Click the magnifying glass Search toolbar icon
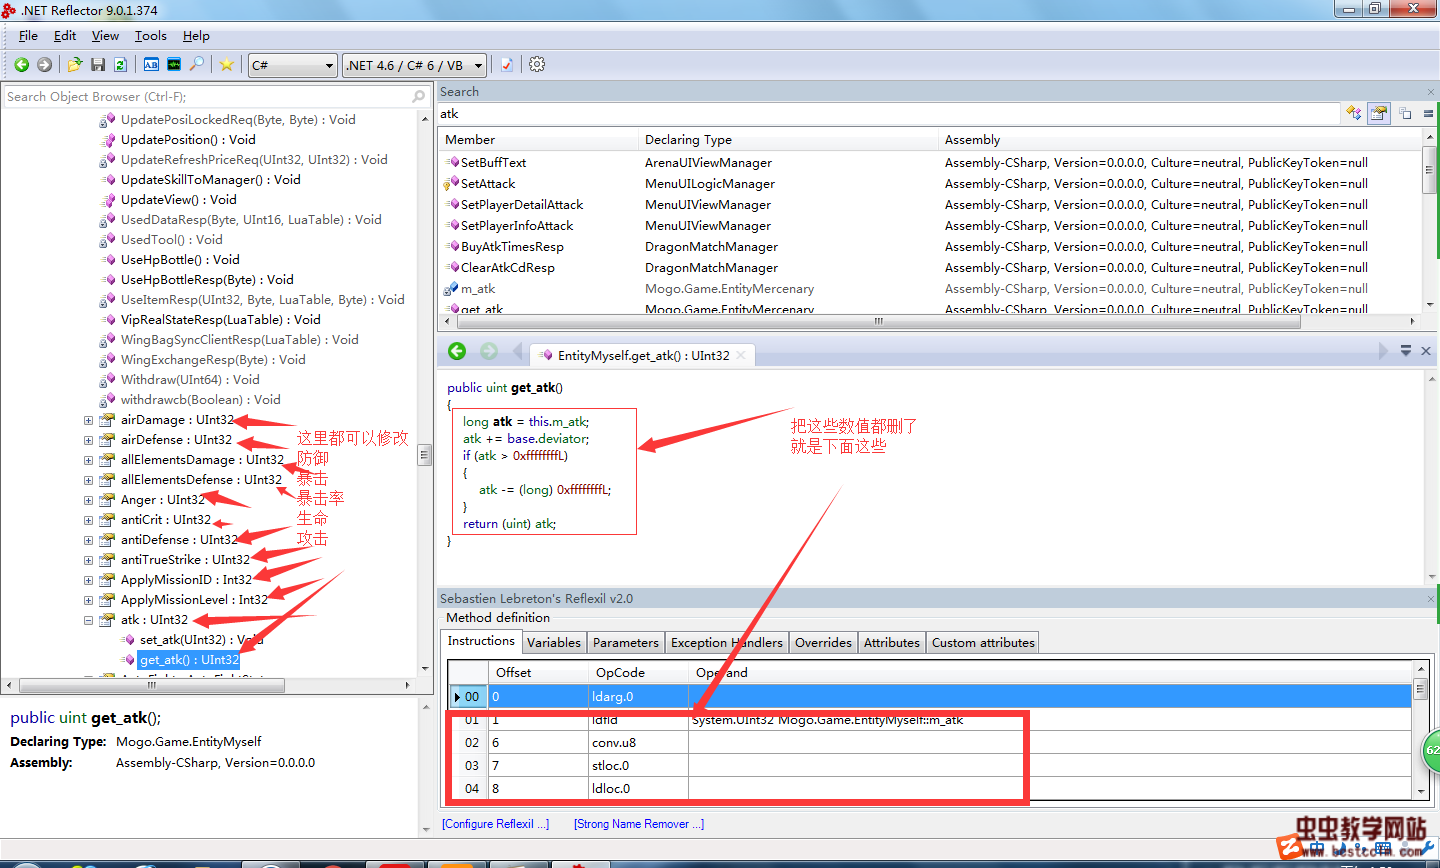The width and height of the screenshot is (1440, 868). [197, 65]
